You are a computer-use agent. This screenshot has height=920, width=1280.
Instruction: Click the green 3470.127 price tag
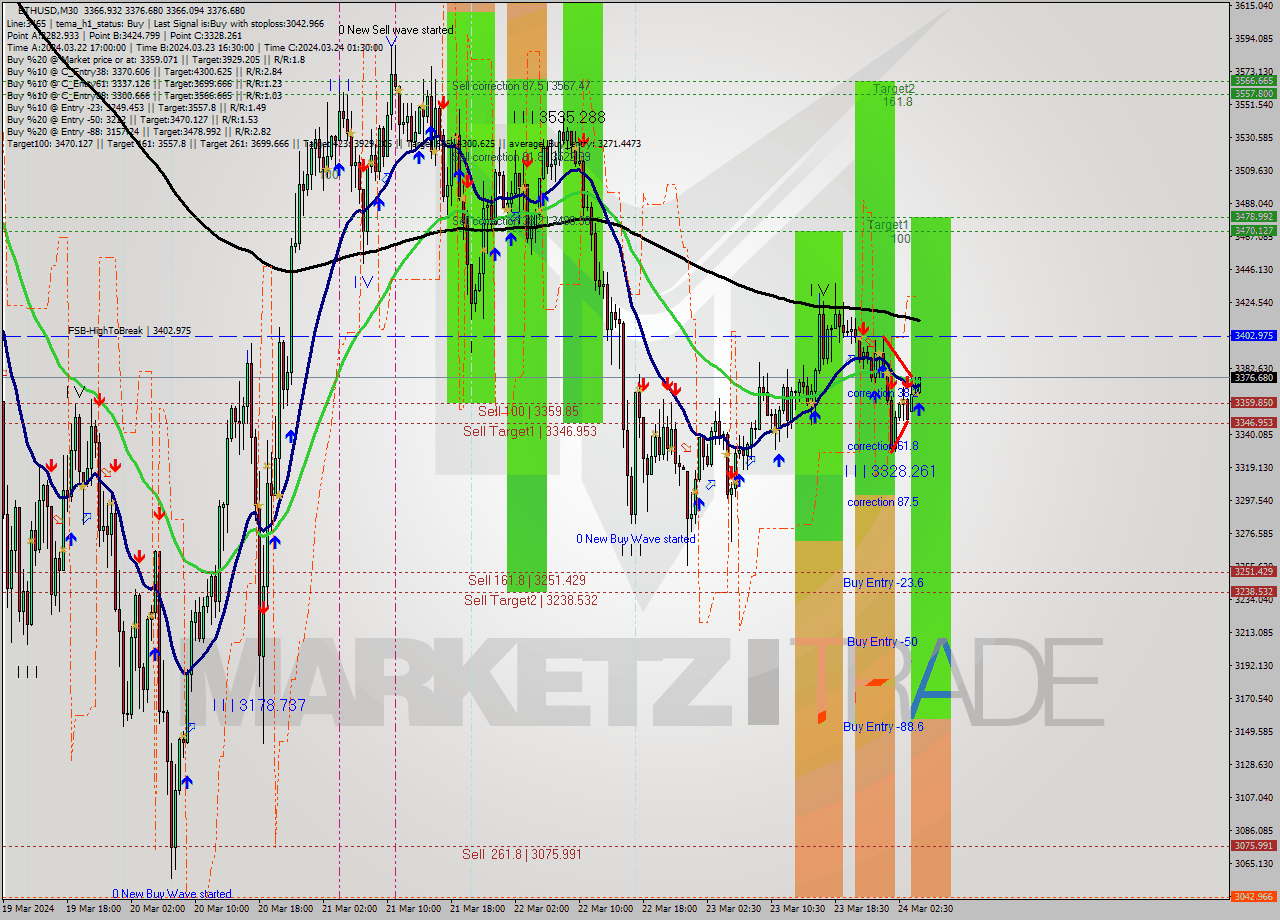pos(1253,231)
